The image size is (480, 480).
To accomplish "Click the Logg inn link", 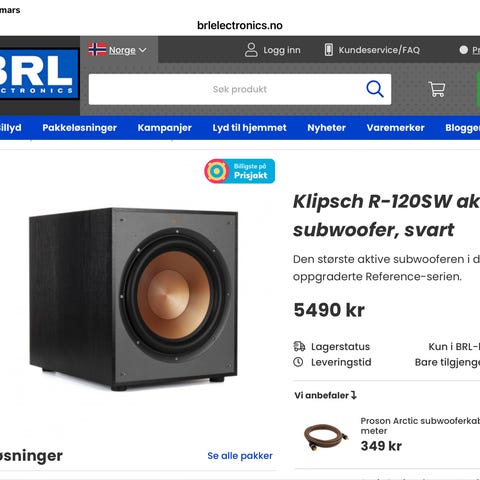I will click(282, 50).
